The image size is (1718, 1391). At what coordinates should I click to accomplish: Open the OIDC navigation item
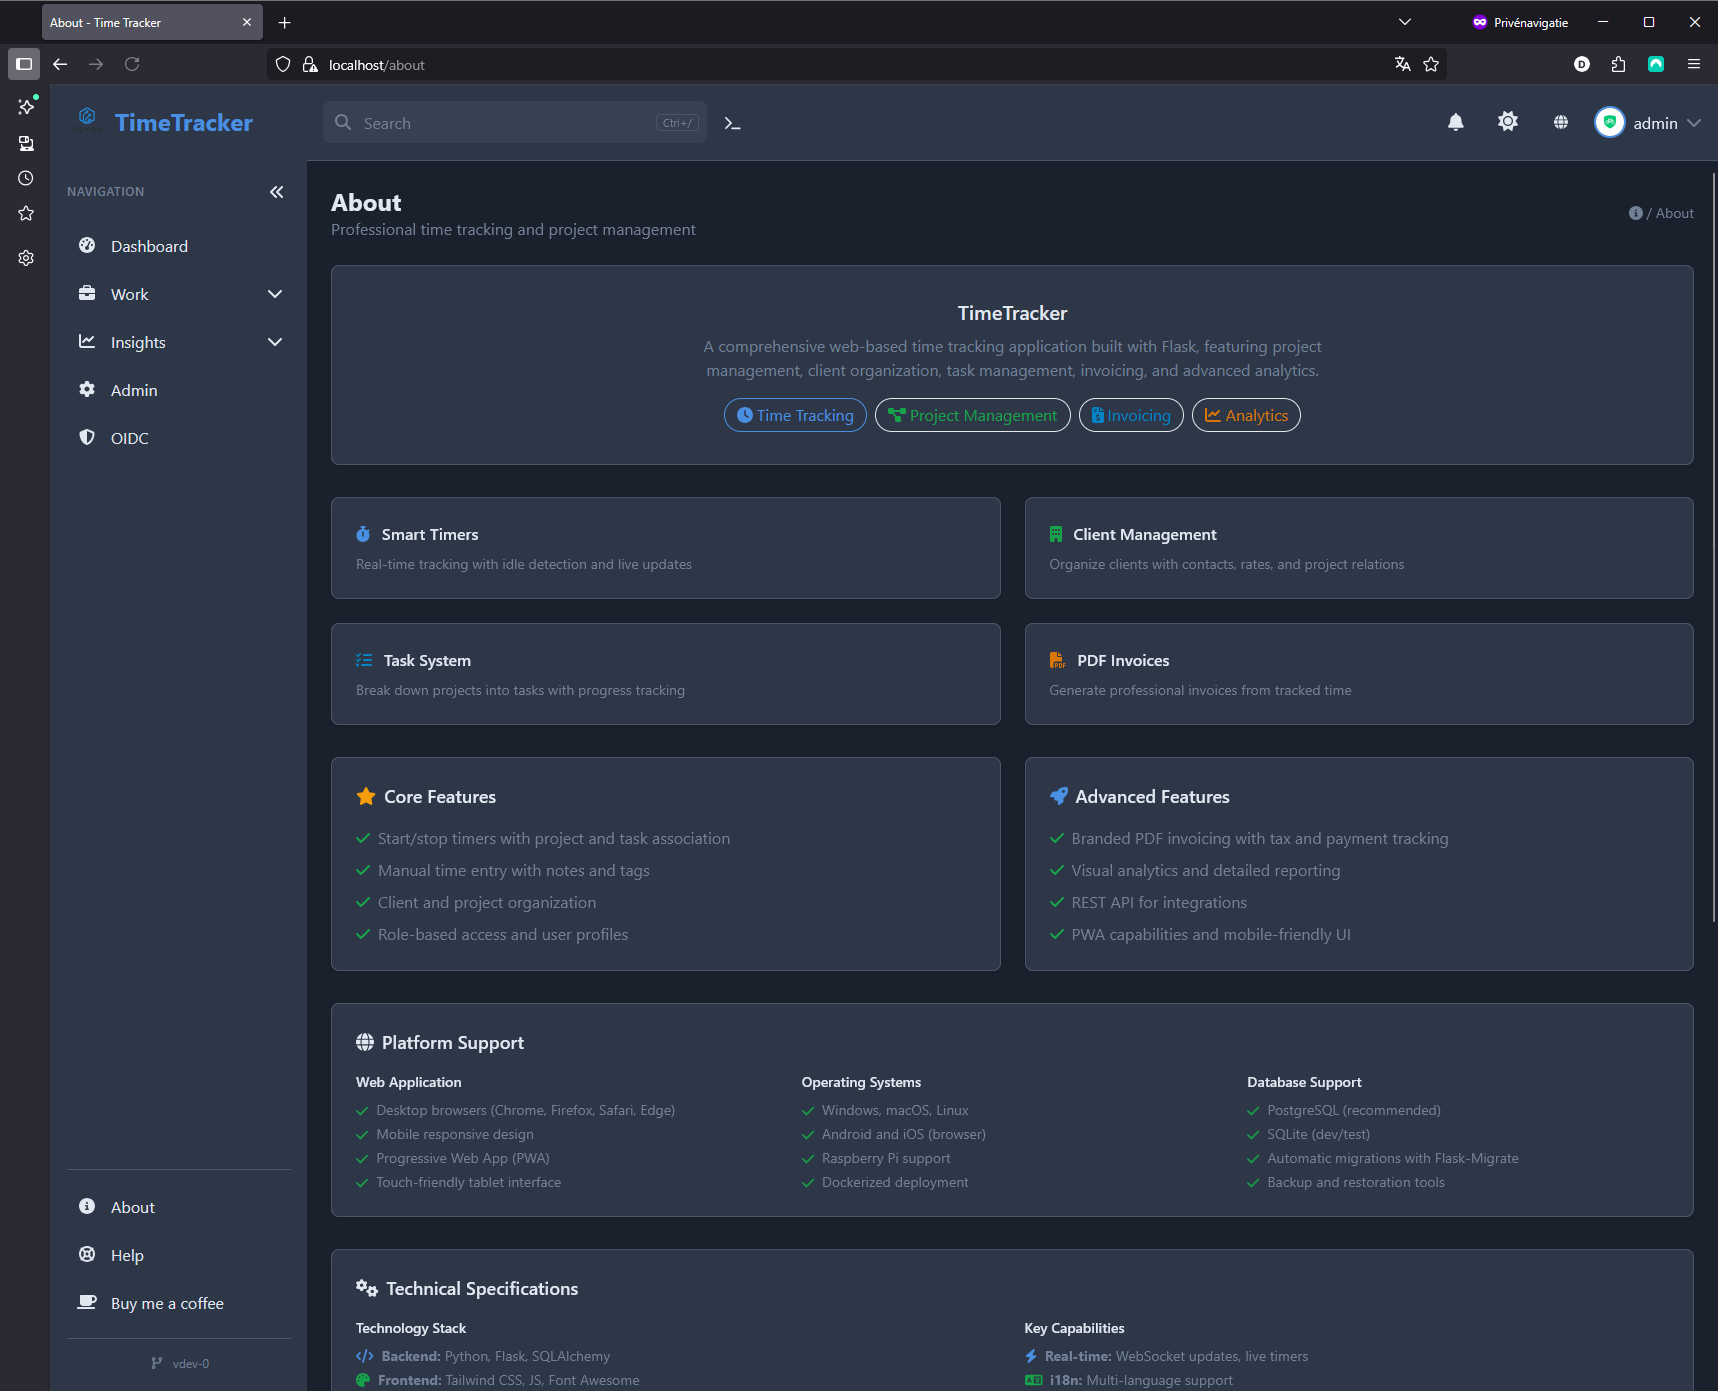129,438
